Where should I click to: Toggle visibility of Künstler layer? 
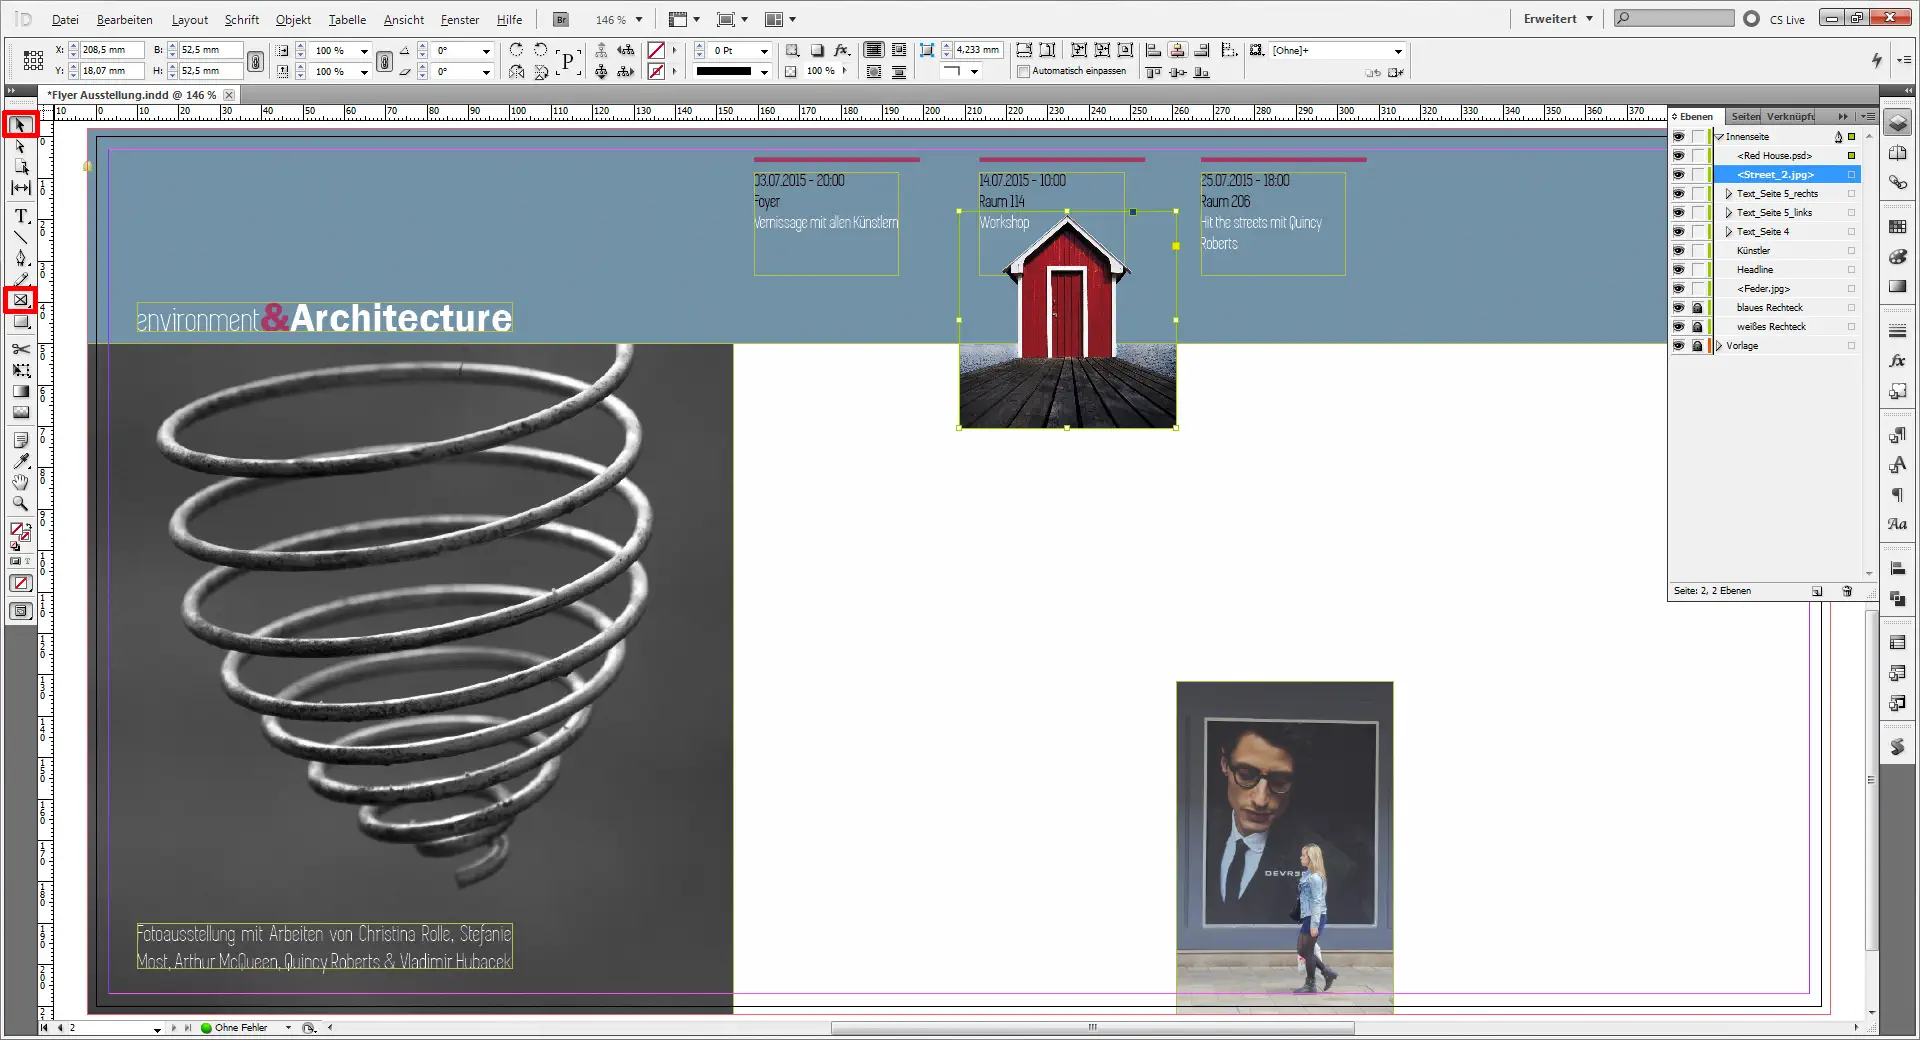(1678, 251)
